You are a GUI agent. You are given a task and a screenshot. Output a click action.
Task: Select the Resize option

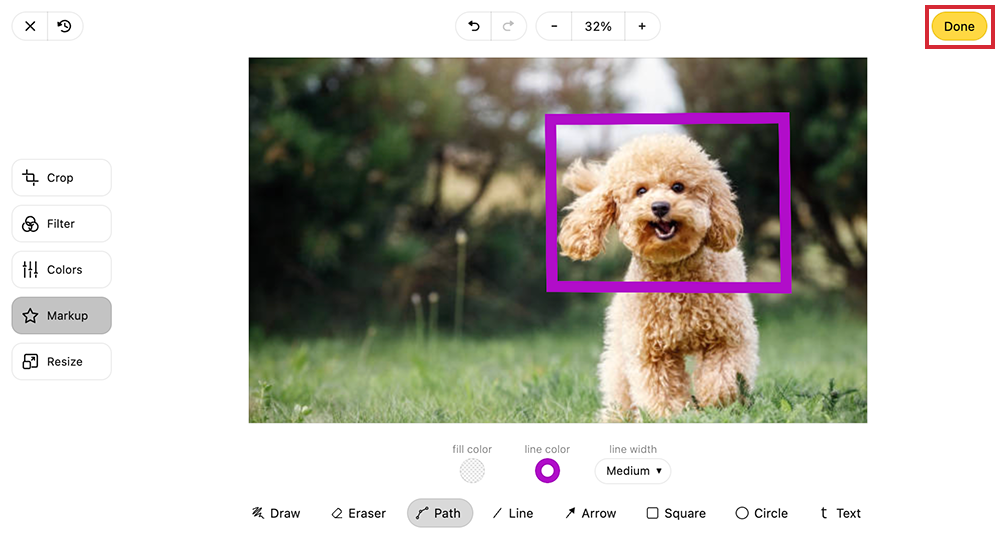pos(61,362)
